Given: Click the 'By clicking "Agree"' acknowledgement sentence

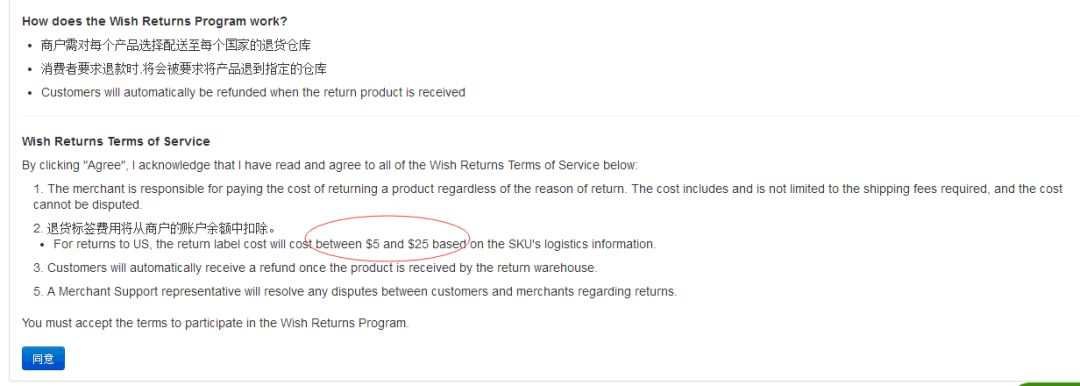Looking at the screenshot, I should point(330,165).
